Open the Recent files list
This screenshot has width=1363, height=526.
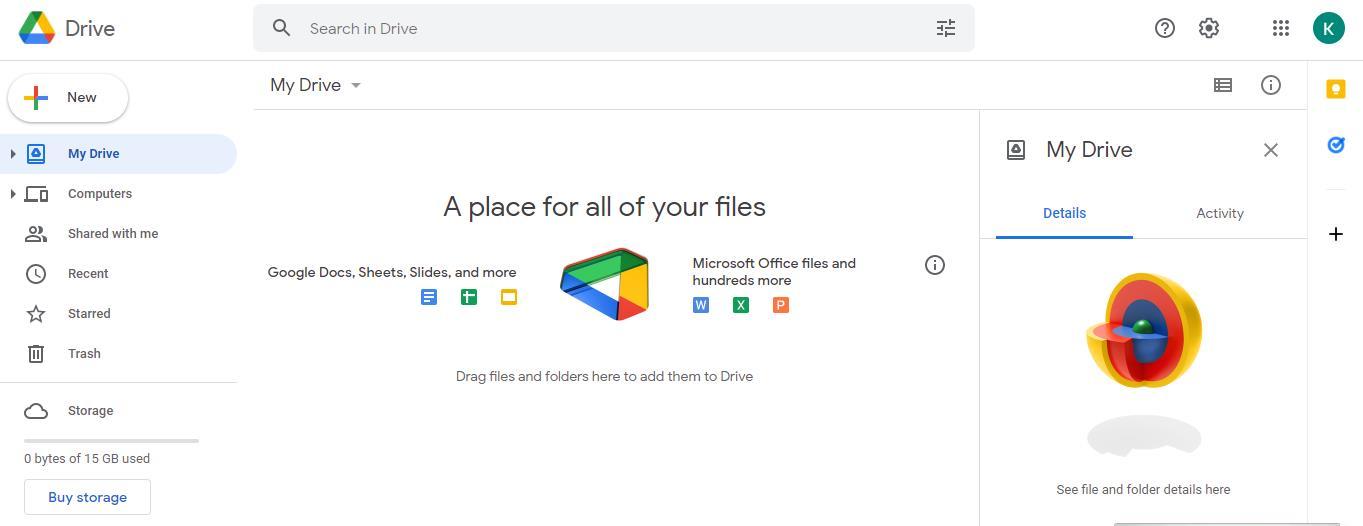[x=118, y=274]
